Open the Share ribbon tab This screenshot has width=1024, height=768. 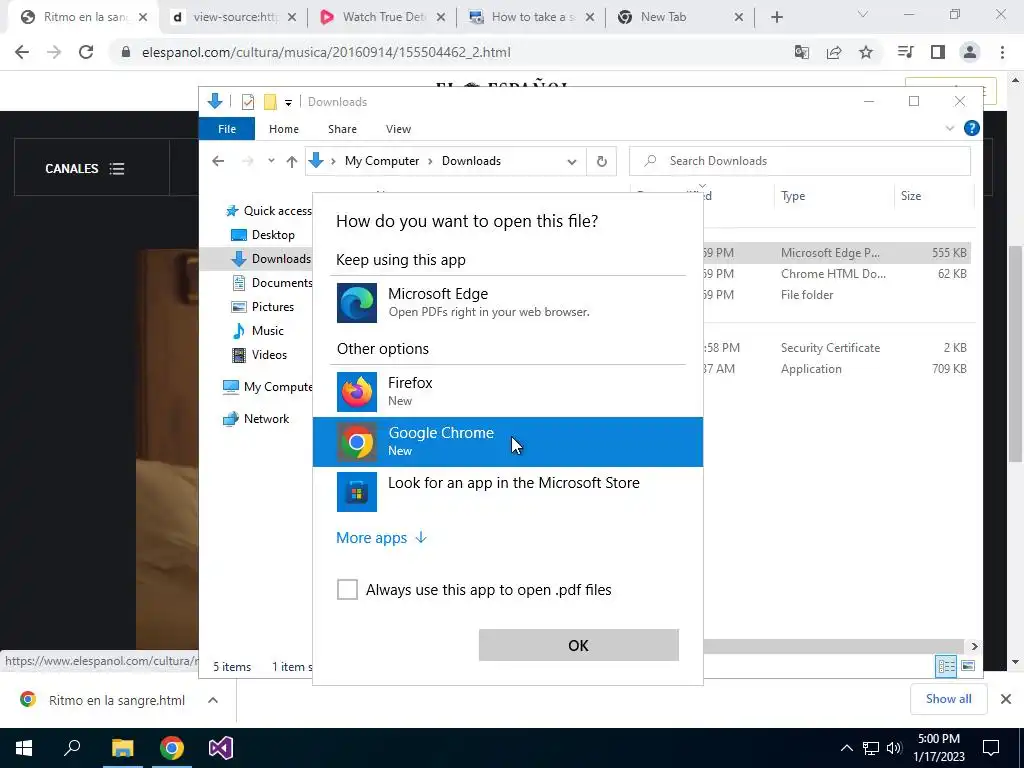342,129
